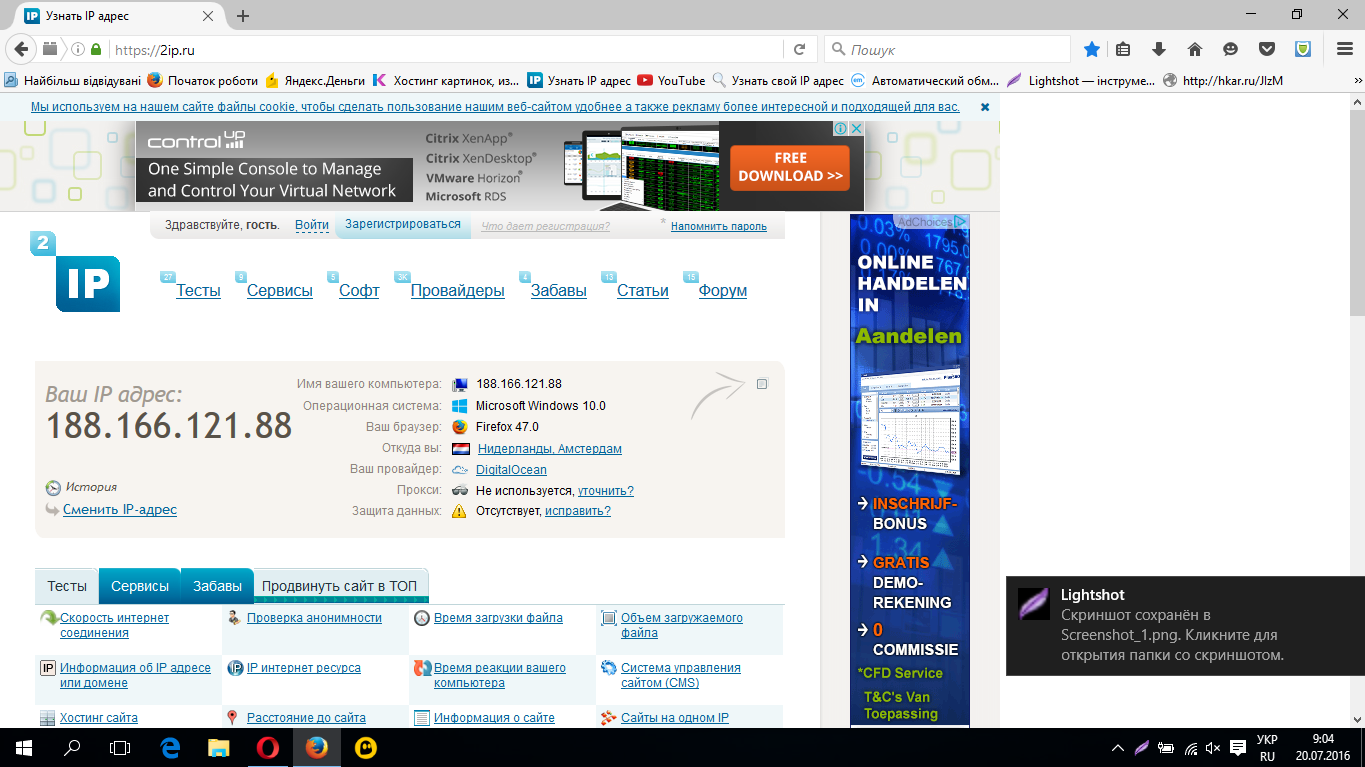The height and width of the screenshot is (767, 1365).
Task: Focus the URL address field
Action: 445,49
